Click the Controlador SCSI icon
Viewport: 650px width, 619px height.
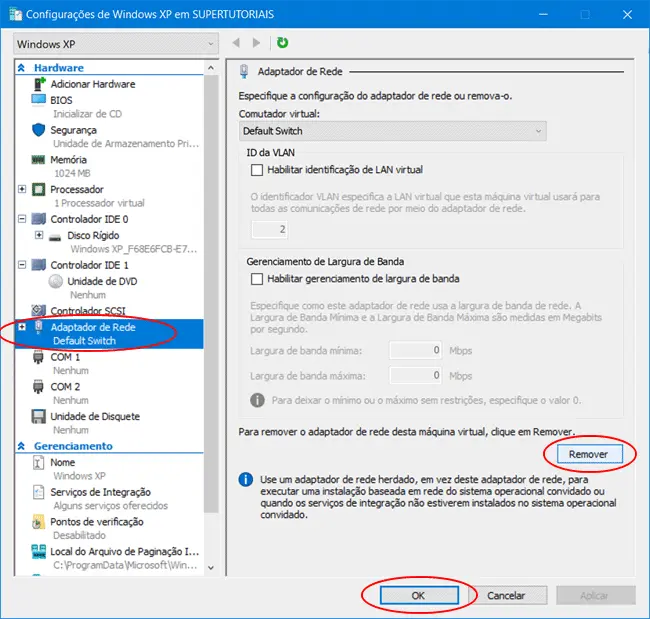[39, 310]
